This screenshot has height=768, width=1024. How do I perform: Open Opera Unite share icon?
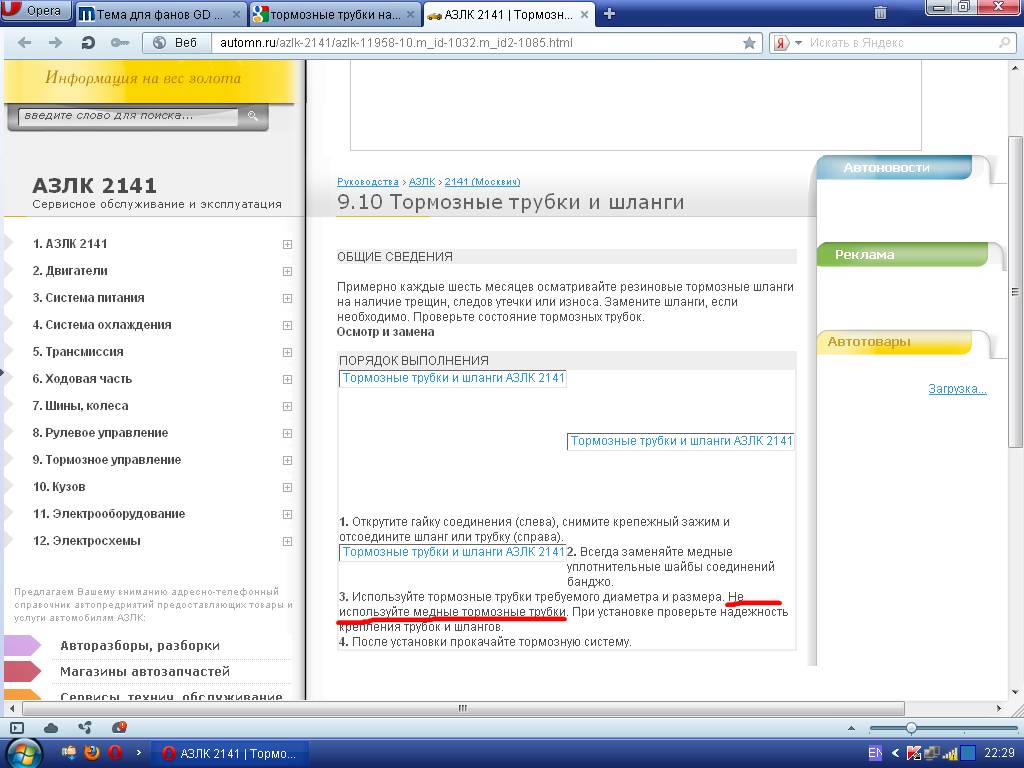click(85, 728)
